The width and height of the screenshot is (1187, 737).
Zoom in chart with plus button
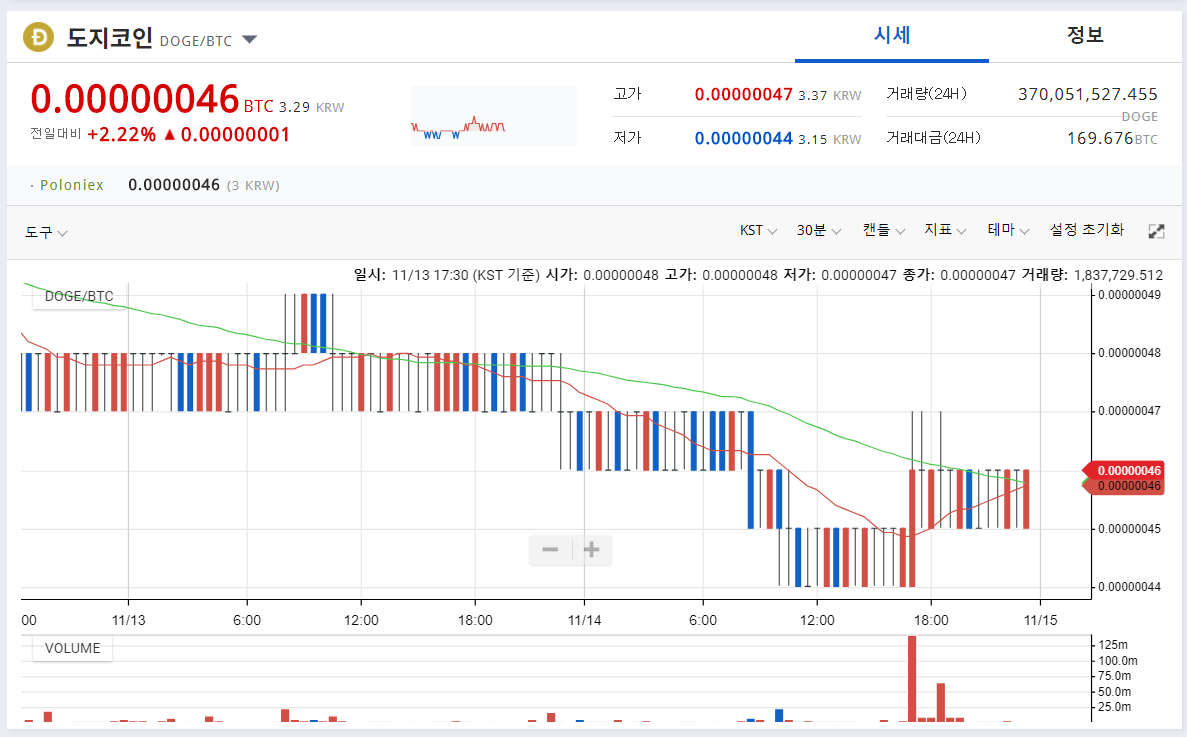[x=592, y=549]
